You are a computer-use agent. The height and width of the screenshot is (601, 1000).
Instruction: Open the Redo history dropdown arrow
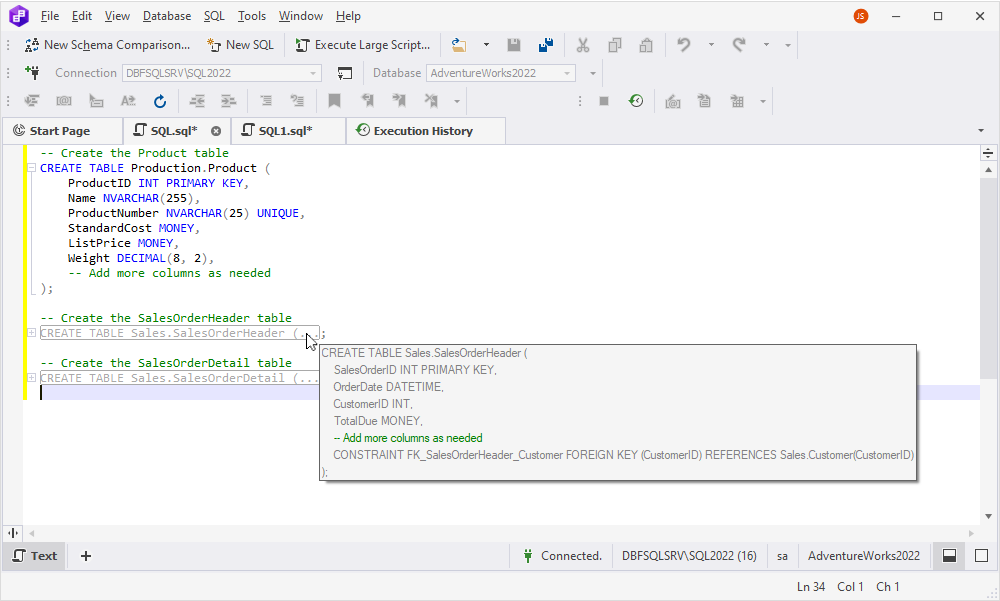(x=766, y=45)
